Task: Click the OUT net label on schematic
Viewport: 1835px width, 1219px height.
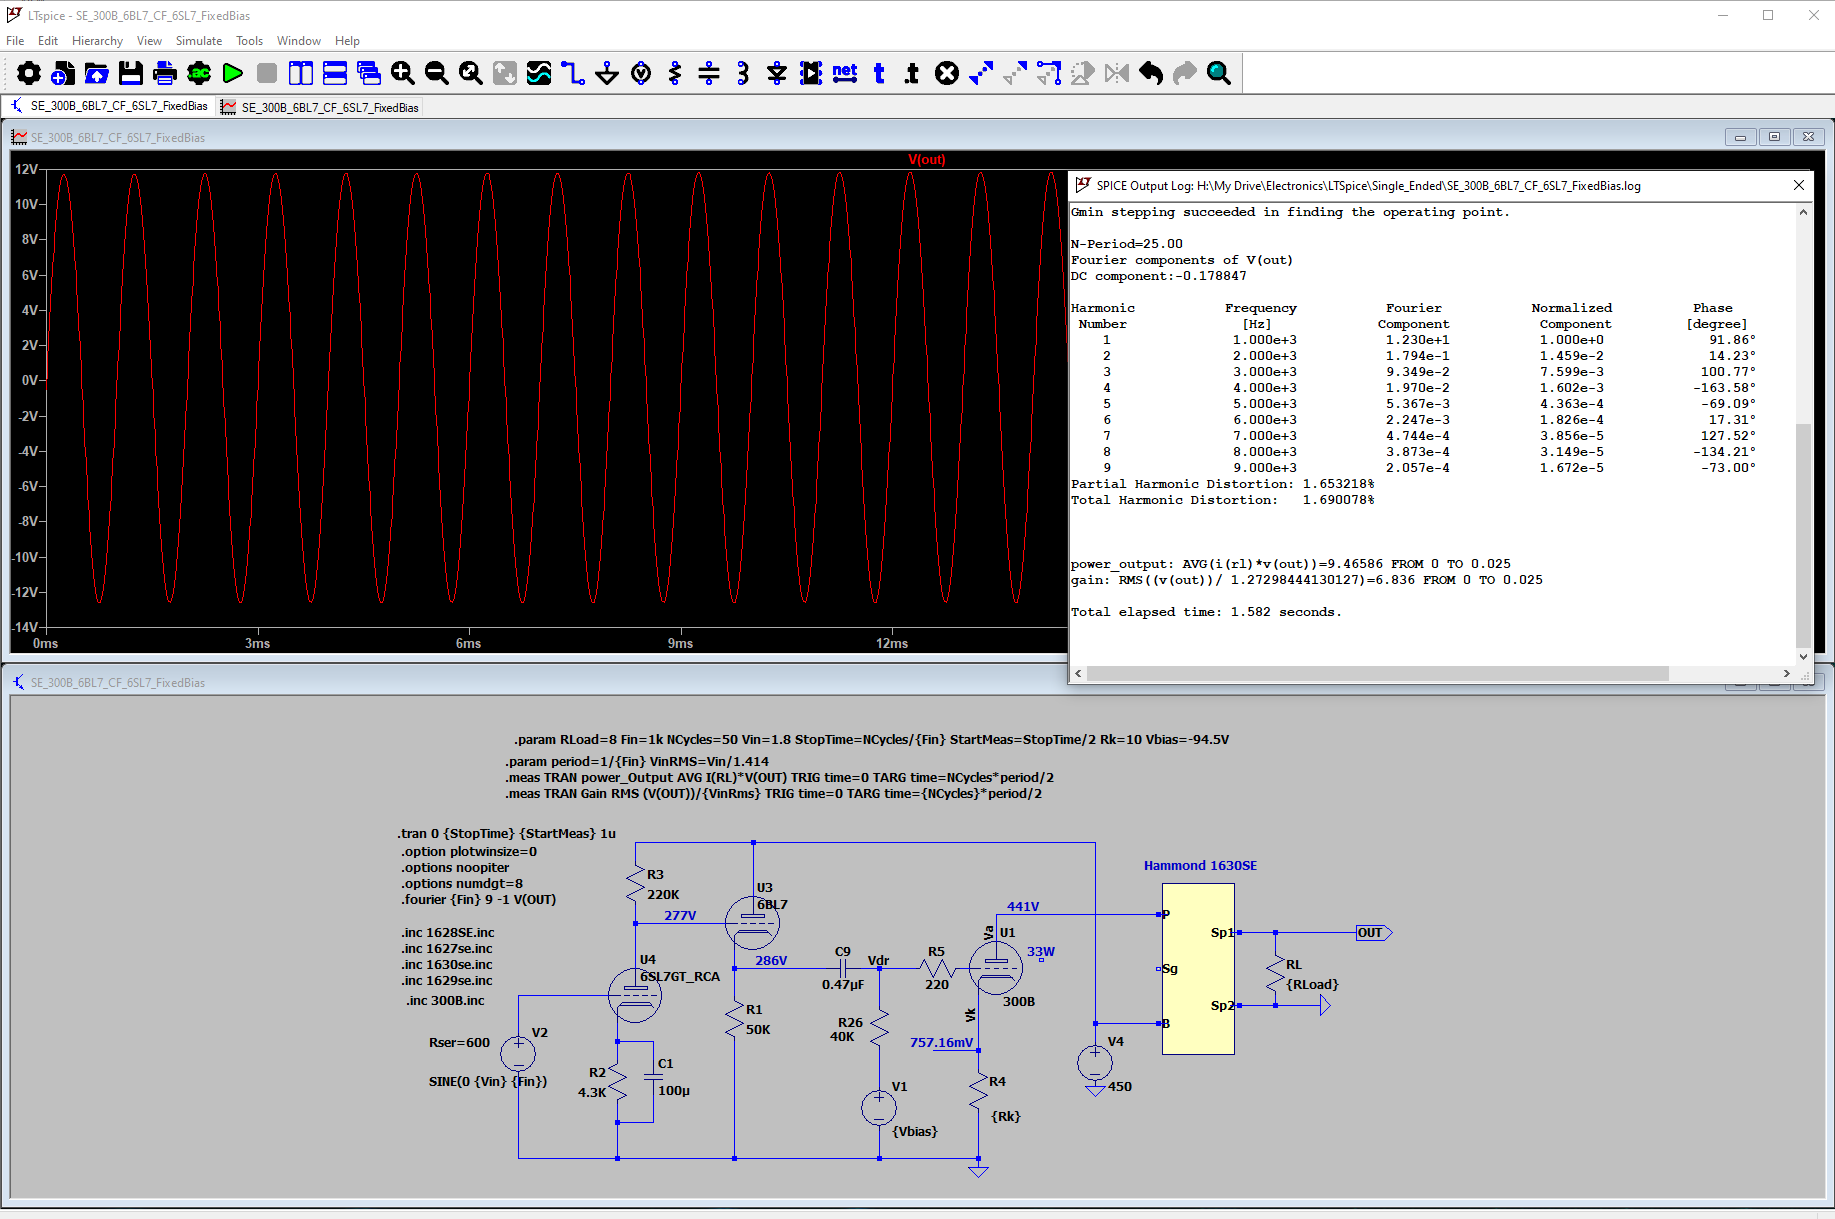Action: pyautogui.click(x=1372, y=933)
